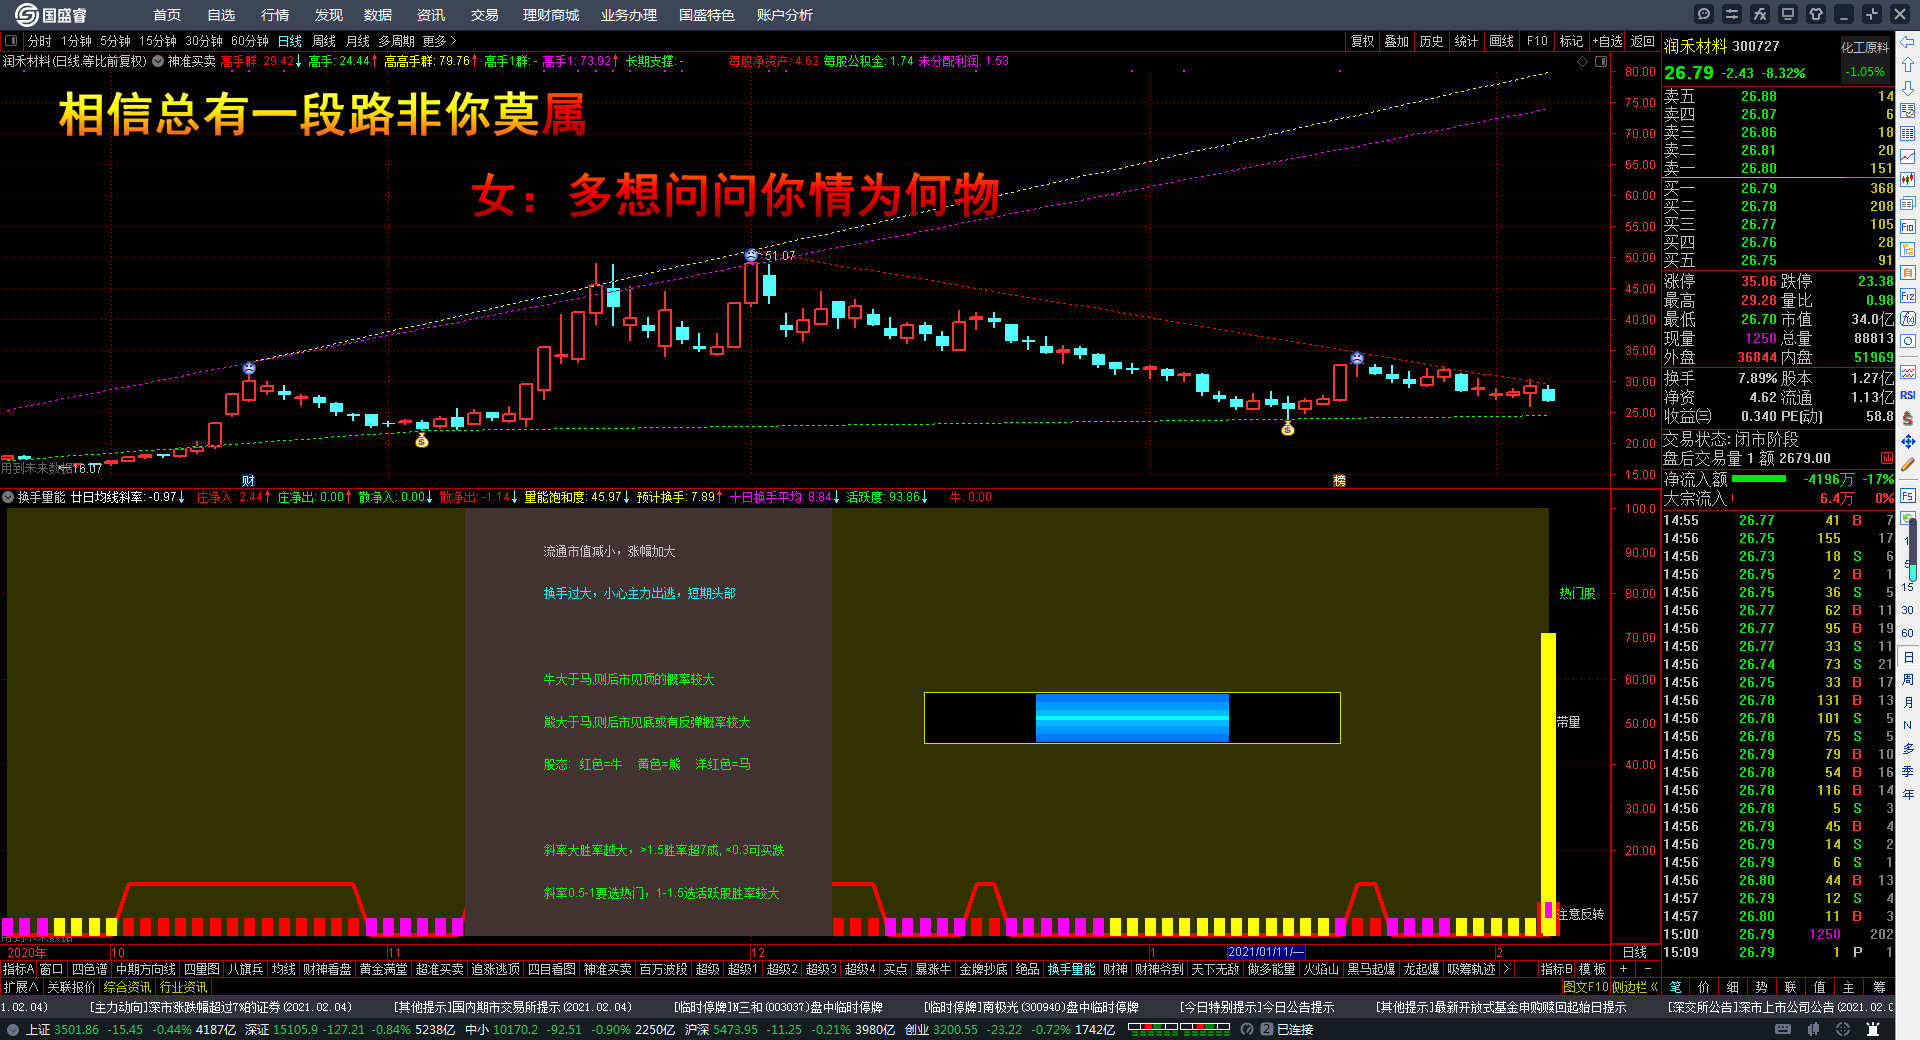The width and height of the screenshot is (1920, 1040).
Task: Toggle the 势 tab in bottom-right panel
Action: (1762, 987)
